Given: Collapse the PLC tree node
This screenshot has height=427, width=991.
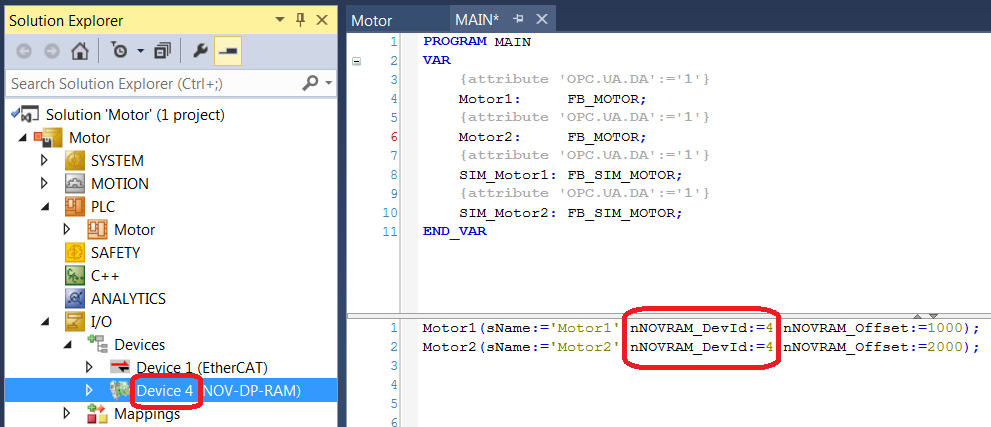Looking at the screenshot, I should (x=44, y=207).
